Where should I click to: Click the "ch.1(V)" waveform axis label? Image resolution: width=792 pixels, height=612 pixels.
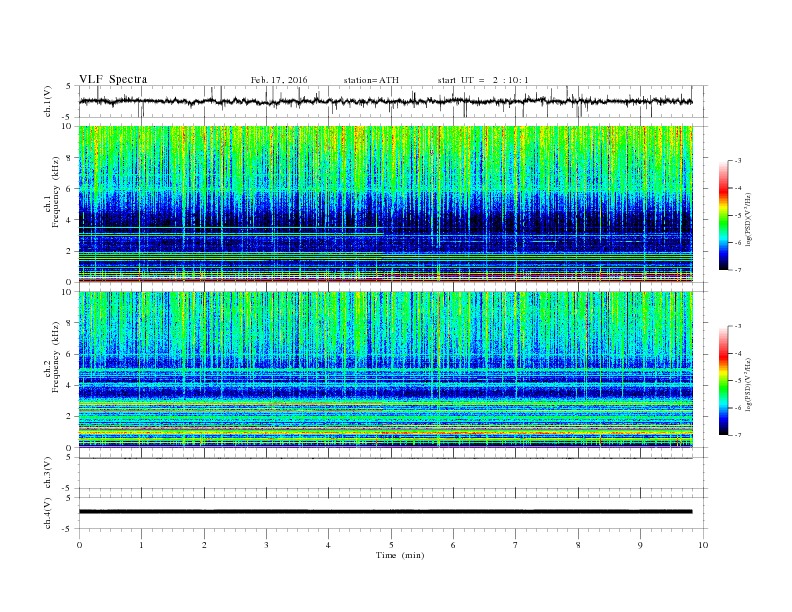tap(48, 101)
